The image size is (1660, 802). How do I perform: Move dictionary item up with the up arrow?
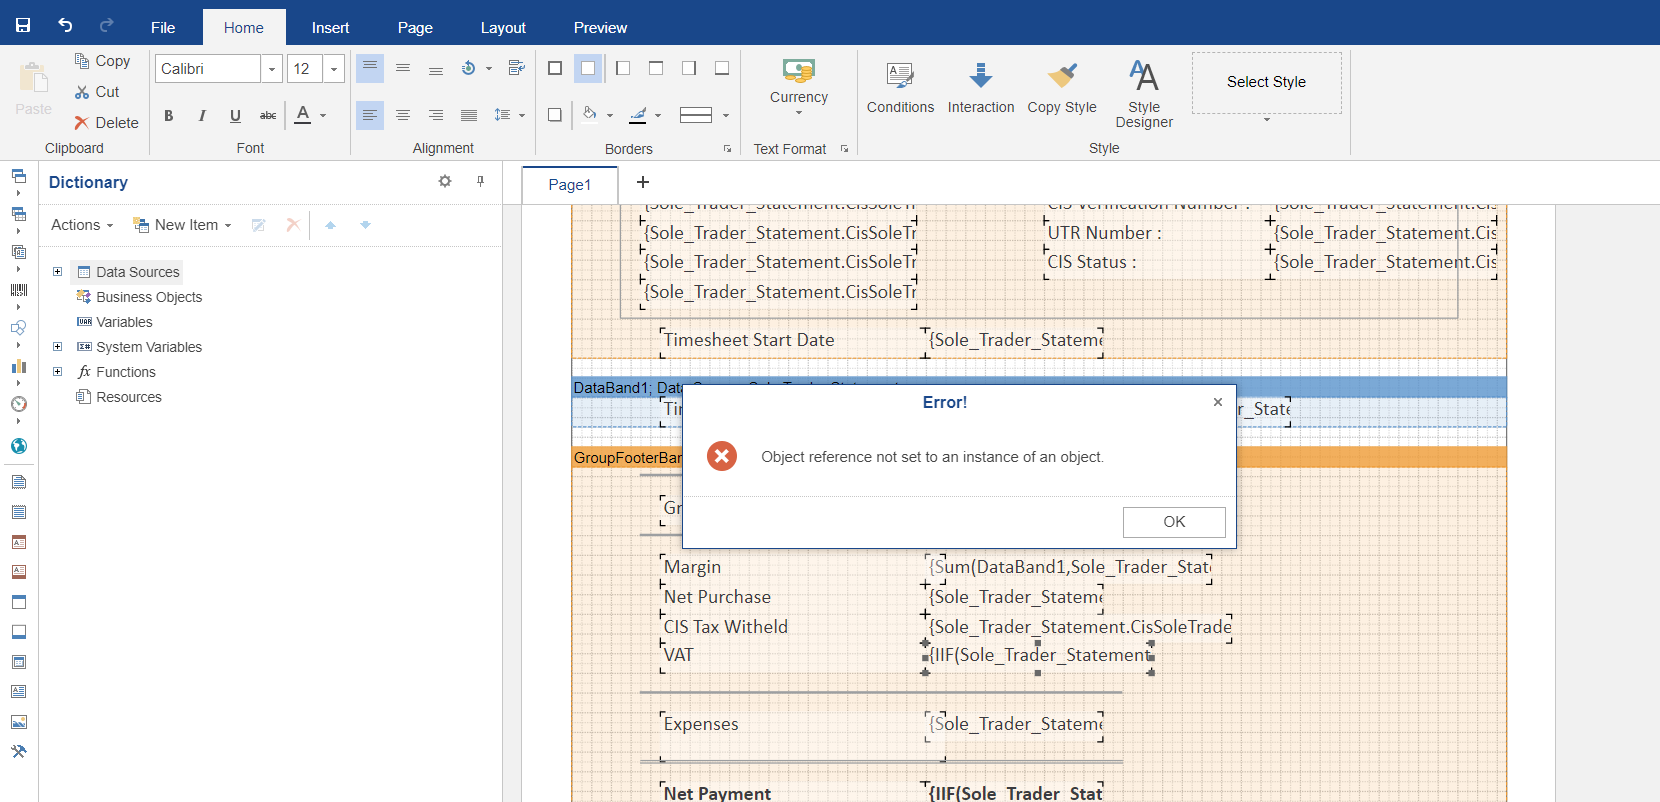click(330, 225)
